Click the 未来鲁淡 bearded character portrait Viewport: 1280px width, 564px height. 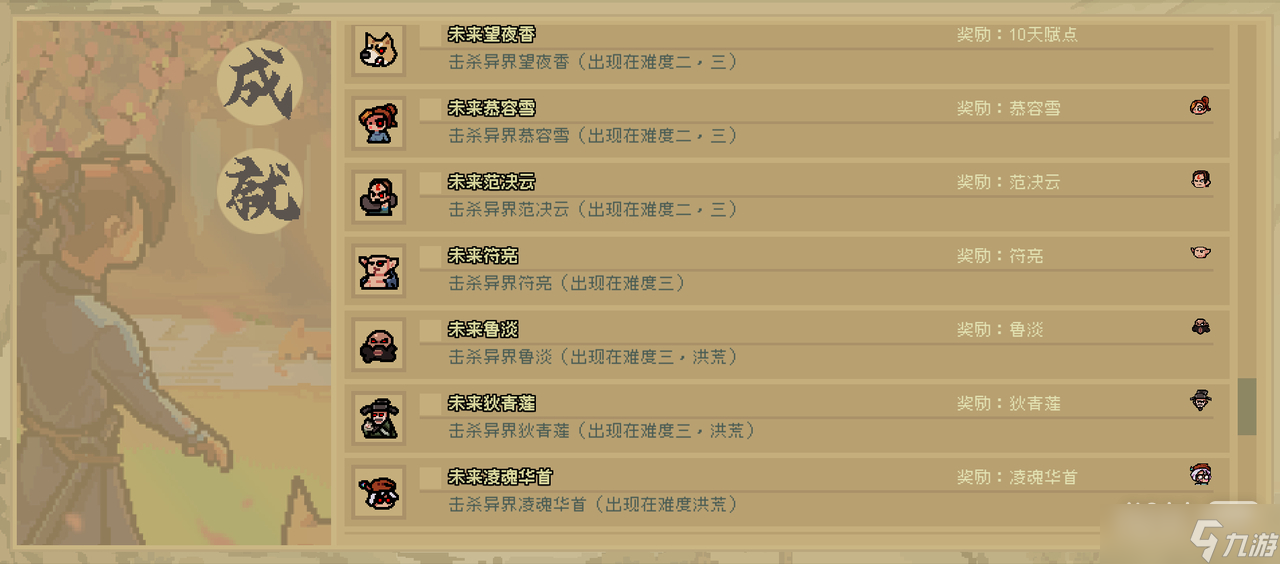[x=379, y=344]
